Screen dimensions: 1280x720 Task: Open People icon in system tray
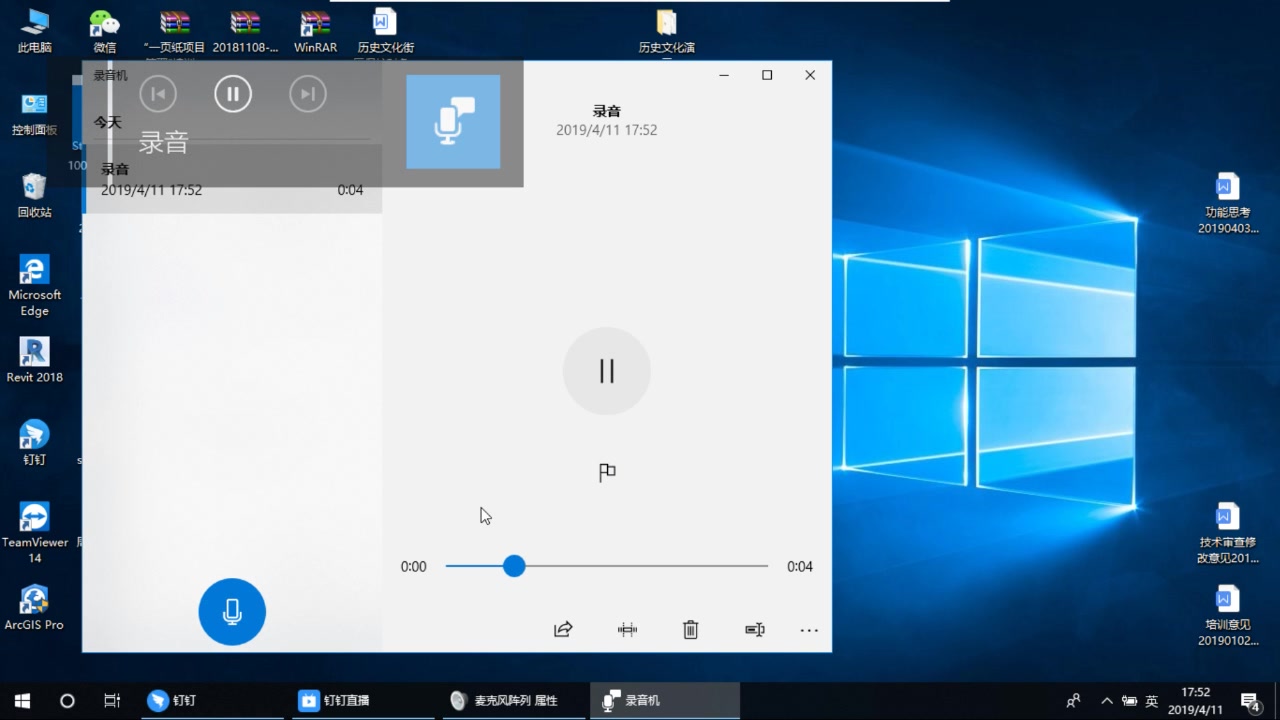pyautogui.click(x=1073, y=701)
